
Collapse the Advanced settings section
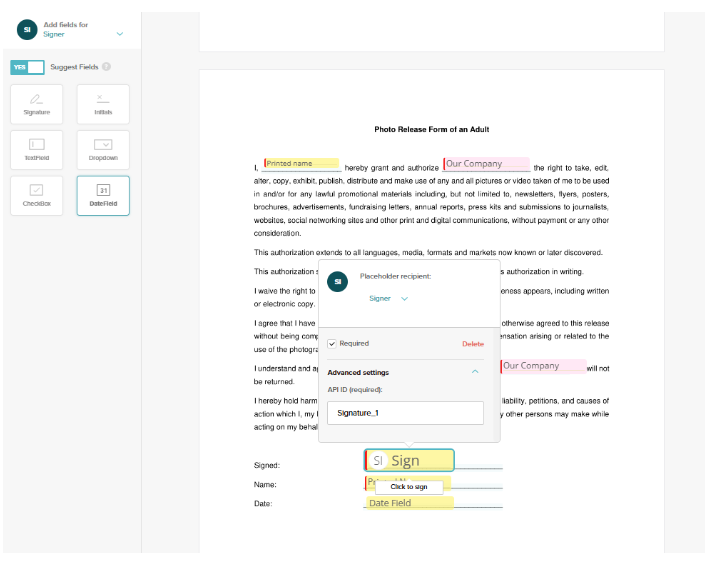click(475, 372)
